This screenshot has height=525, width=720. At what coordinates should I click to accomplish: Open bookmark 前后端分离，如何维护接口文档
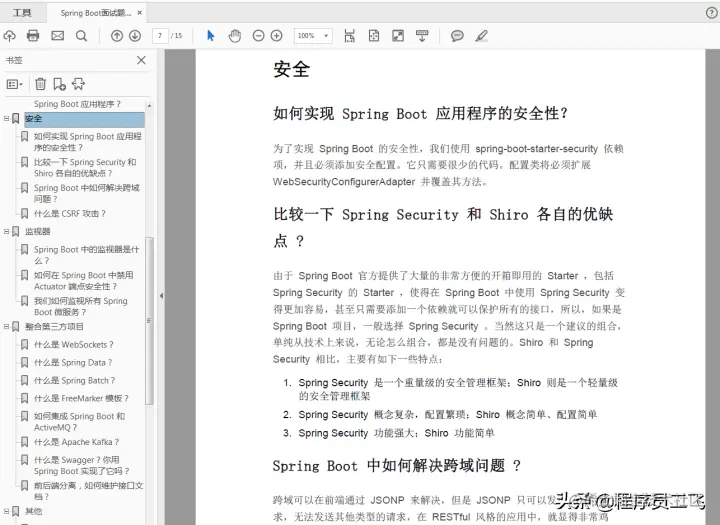(x=88, y=491)
